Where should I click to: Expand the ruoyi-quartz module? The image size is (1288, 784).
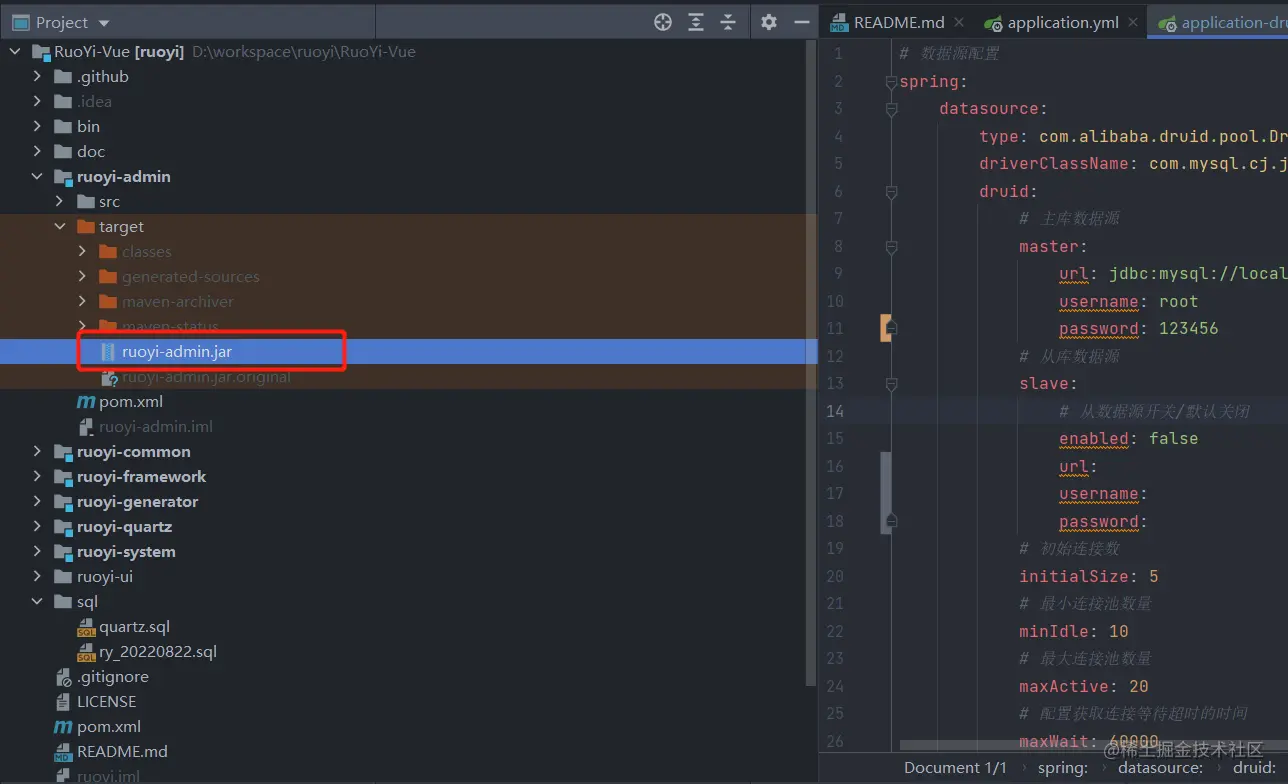[x=37, y=527]
